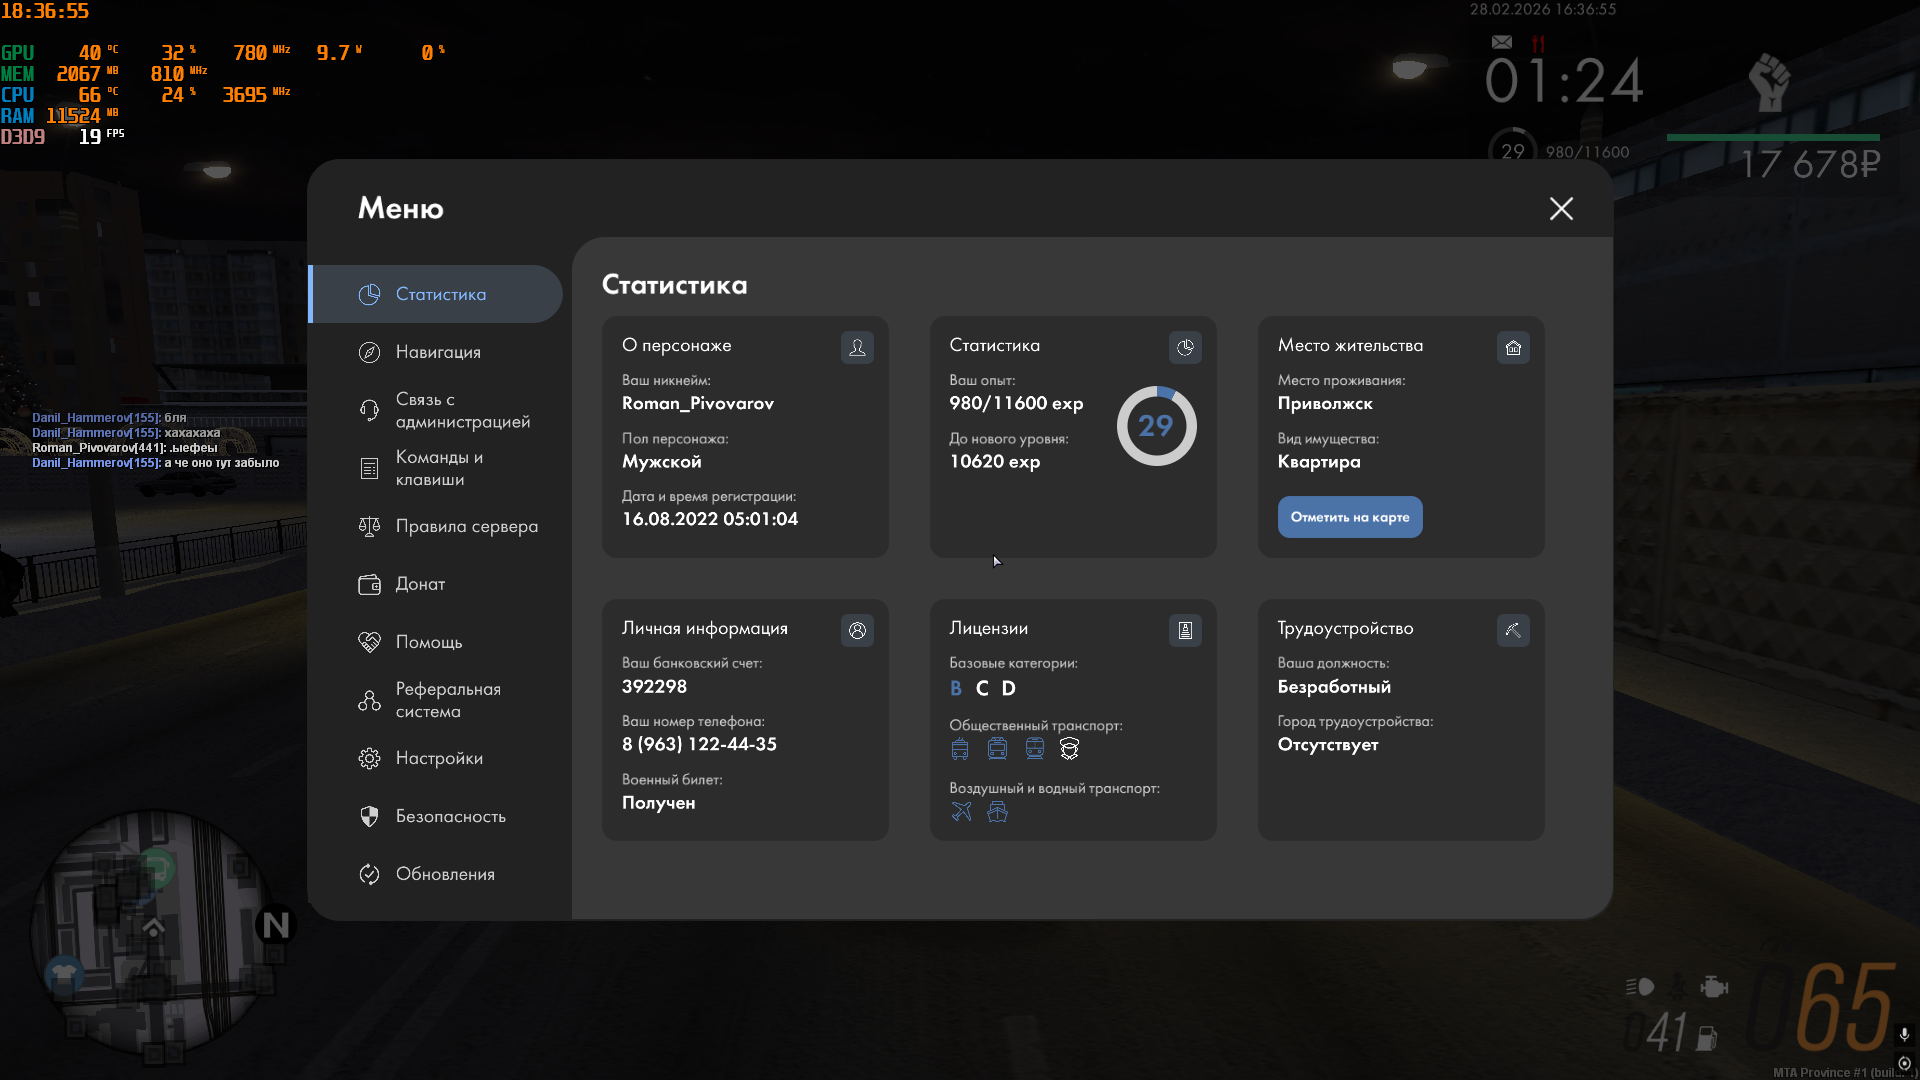Click the pie chart icon in Статистика card
The width and height of the screenshot is (1920, 1080).
point(1185,347)
